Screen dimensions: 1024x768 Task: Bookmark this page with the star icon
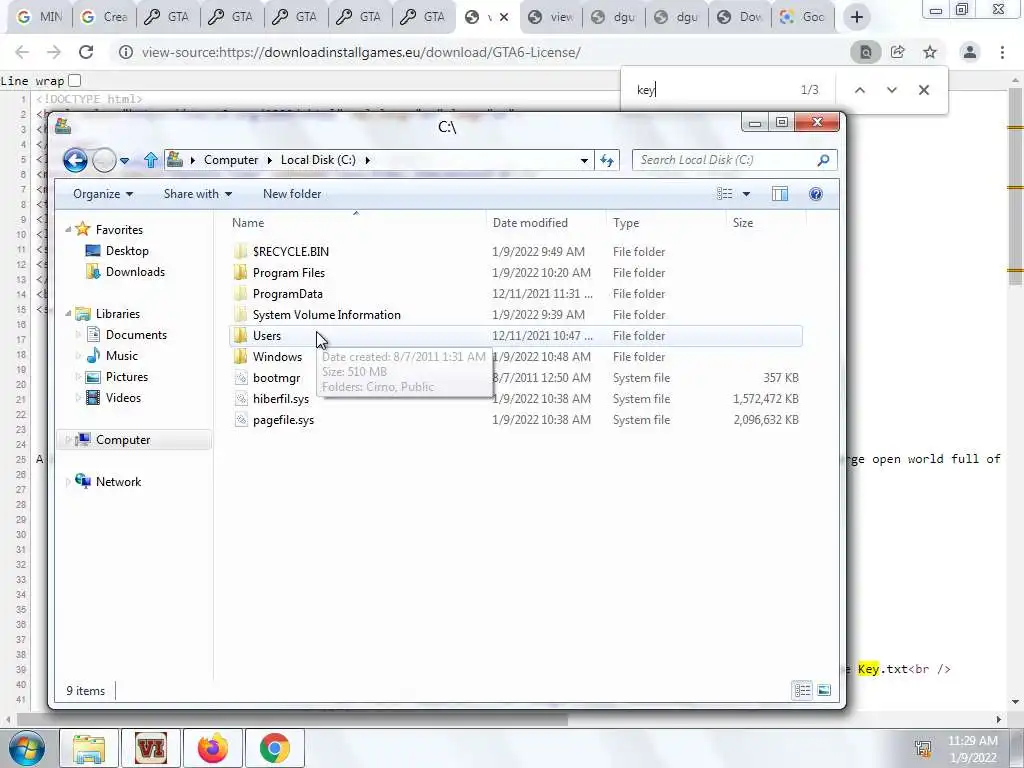[930, 52]
